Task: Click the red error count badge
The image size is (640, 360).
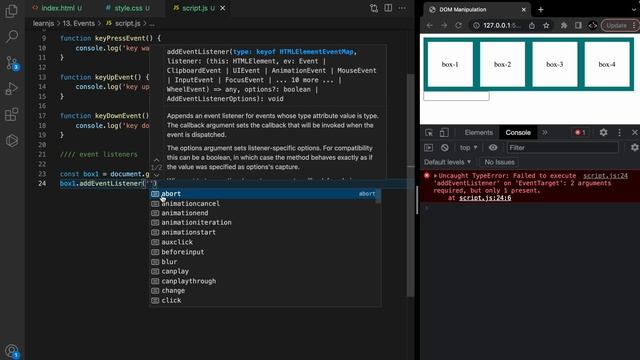Action: pyautogui.click(x=580, y=132)
